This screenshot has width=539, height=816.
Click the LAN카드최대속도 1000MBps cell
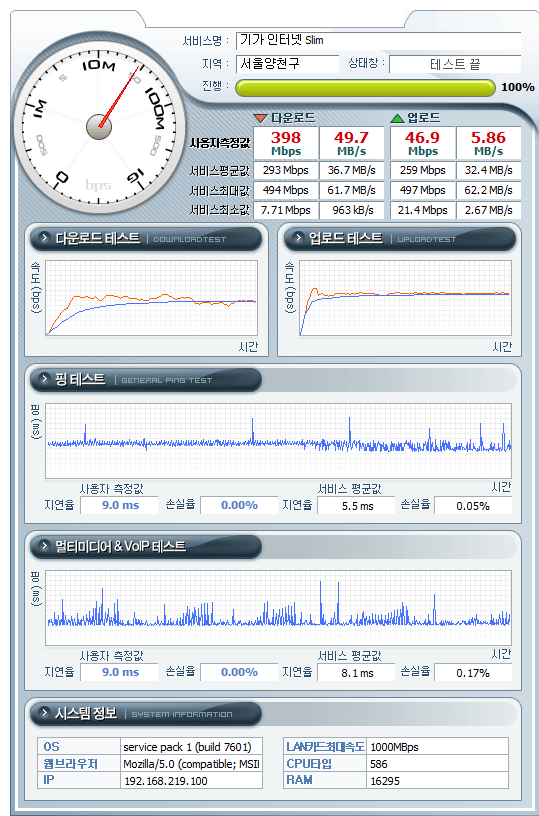point(438,747)
